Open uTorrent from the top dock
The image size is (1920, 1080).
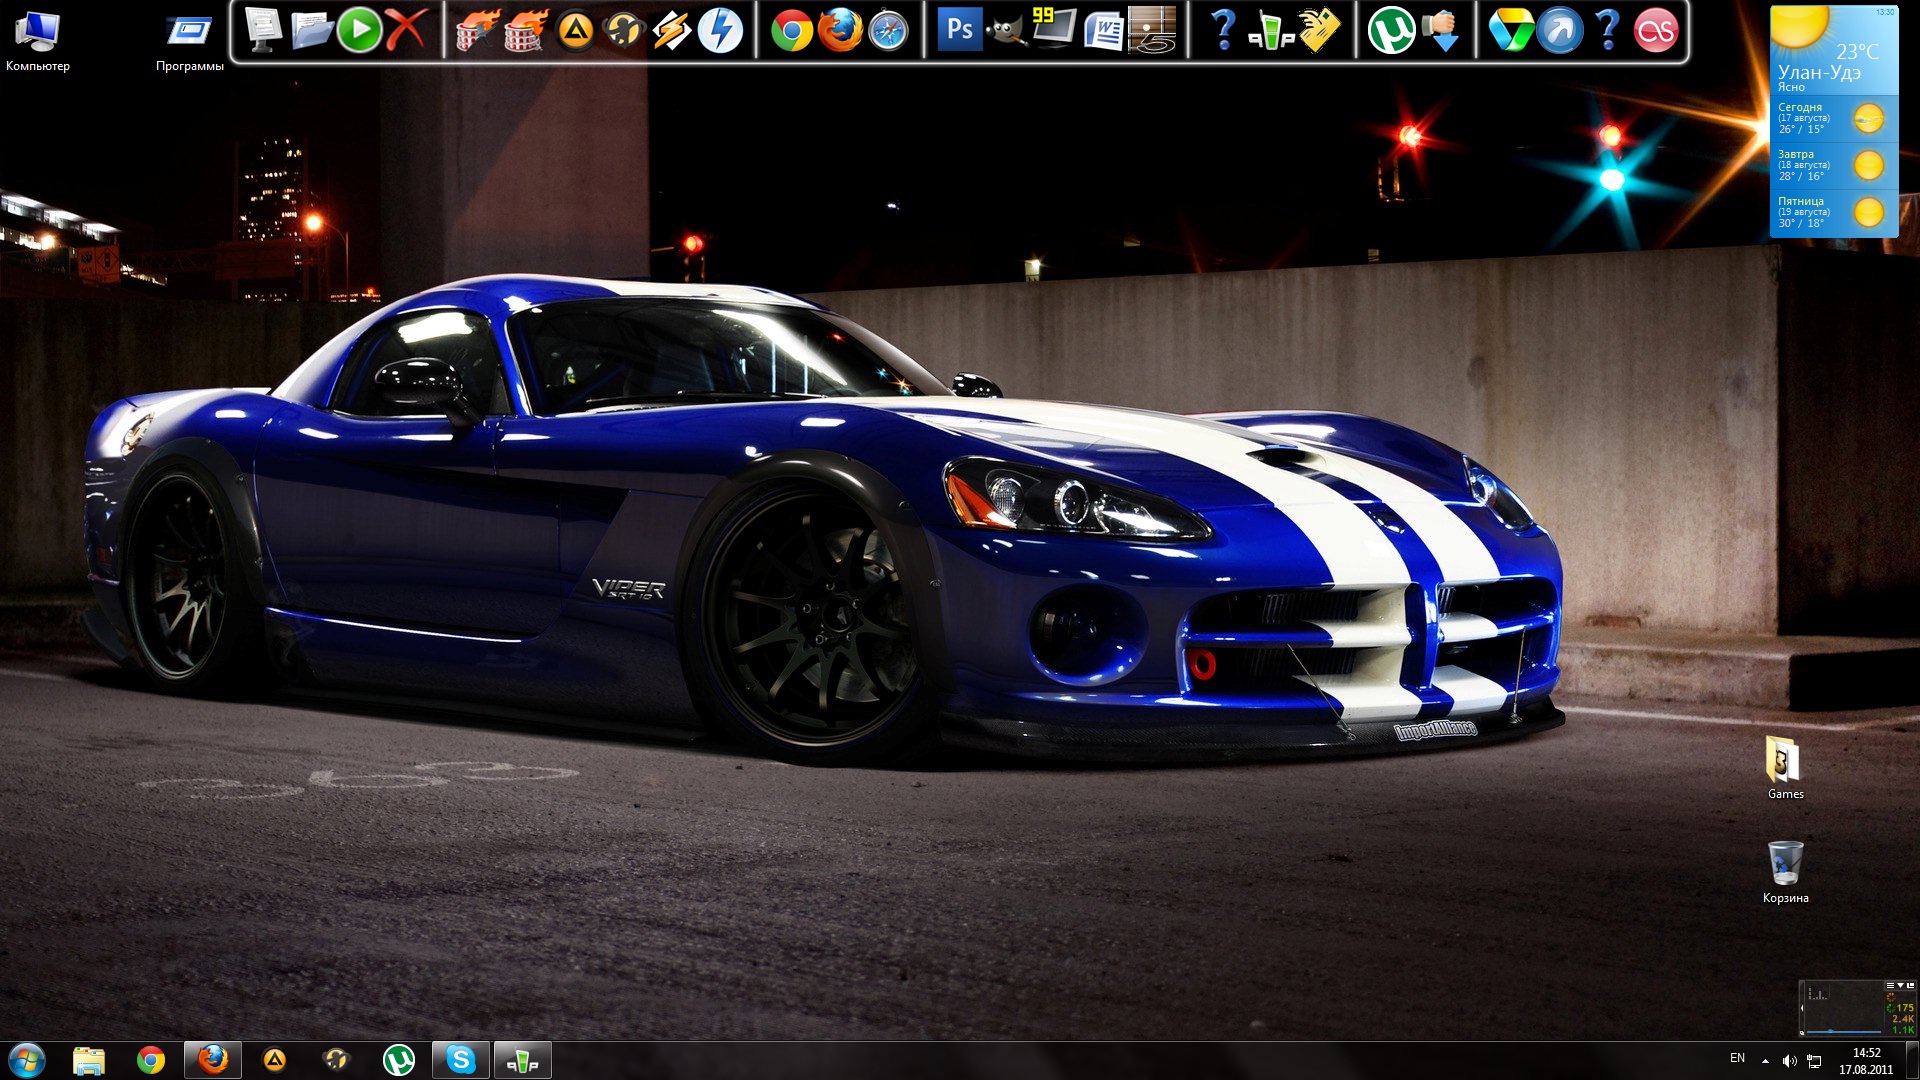click(1391, 30)
